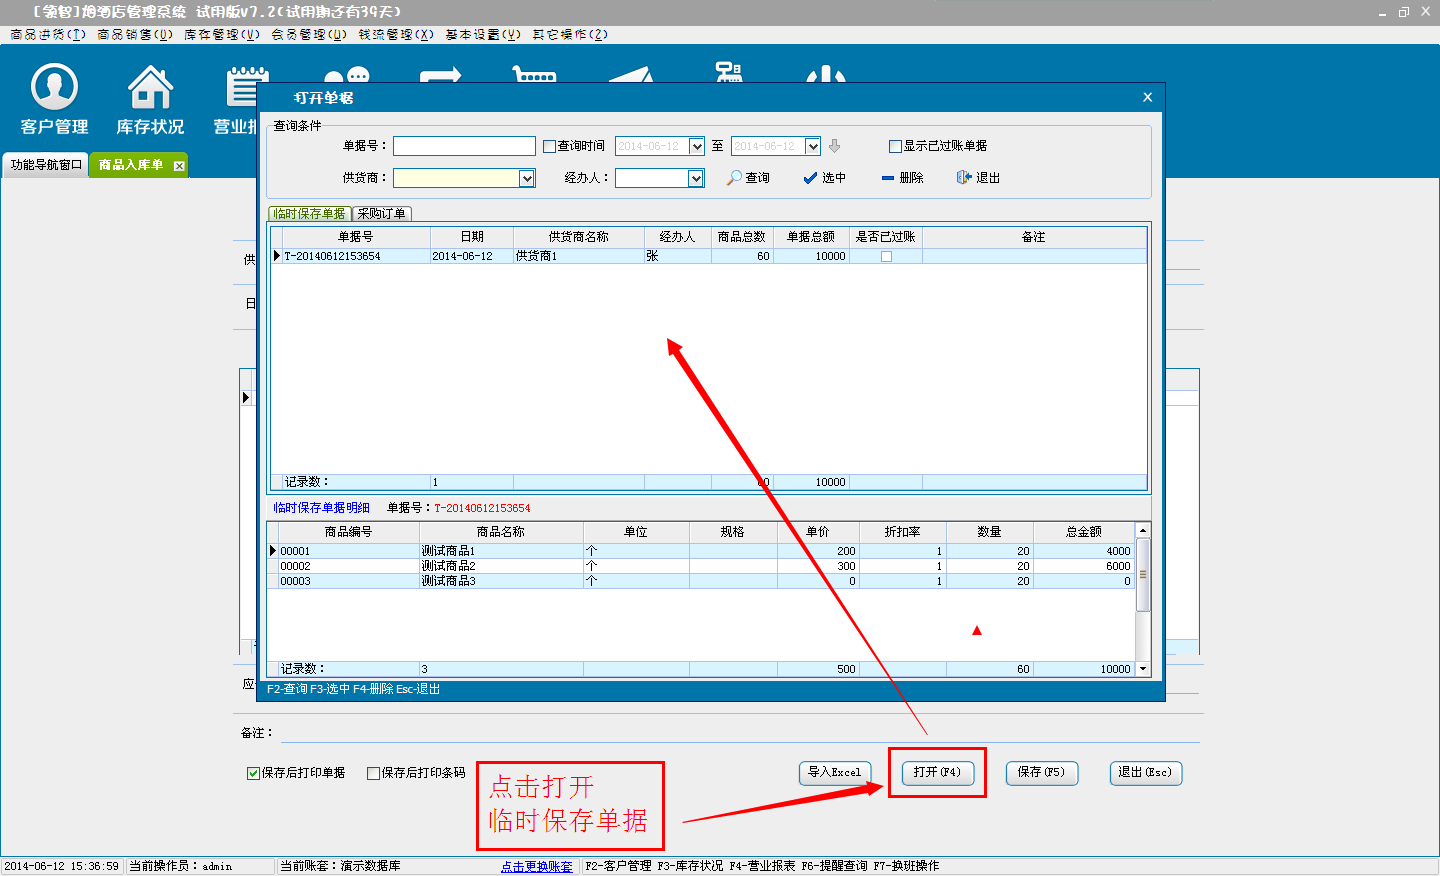Click the 点击更换账套 link
This screenshot has width=1440, height=876.
pyautogui.click(x=537, y=866)
